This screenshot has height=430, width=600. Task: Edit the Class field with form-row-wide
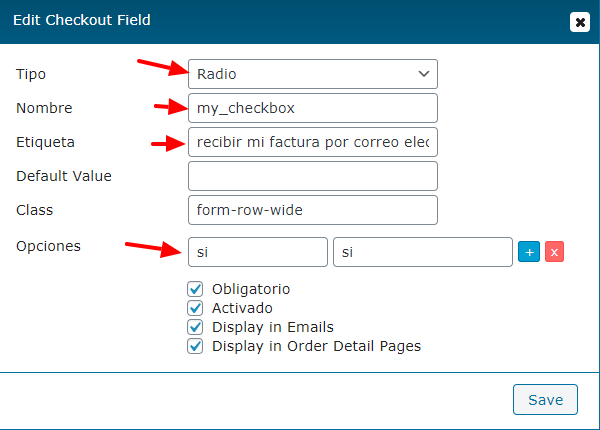click(313, 210)
